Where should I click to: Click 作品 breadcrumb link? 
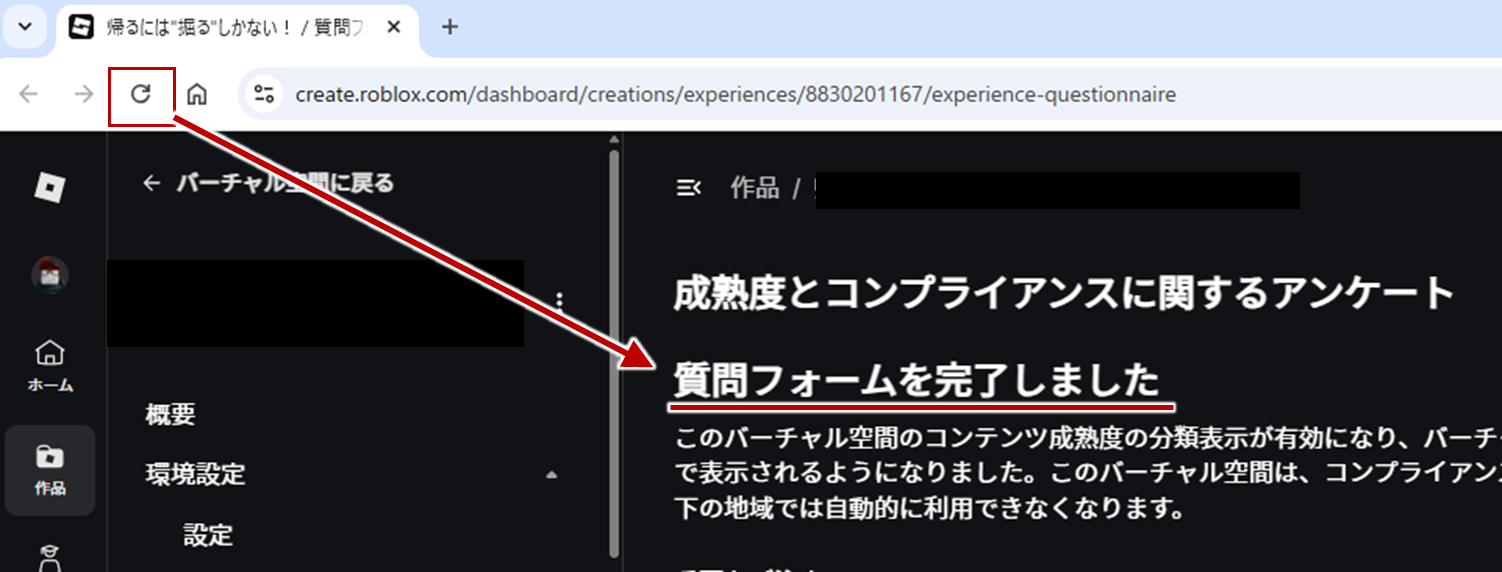click(755, 187)
